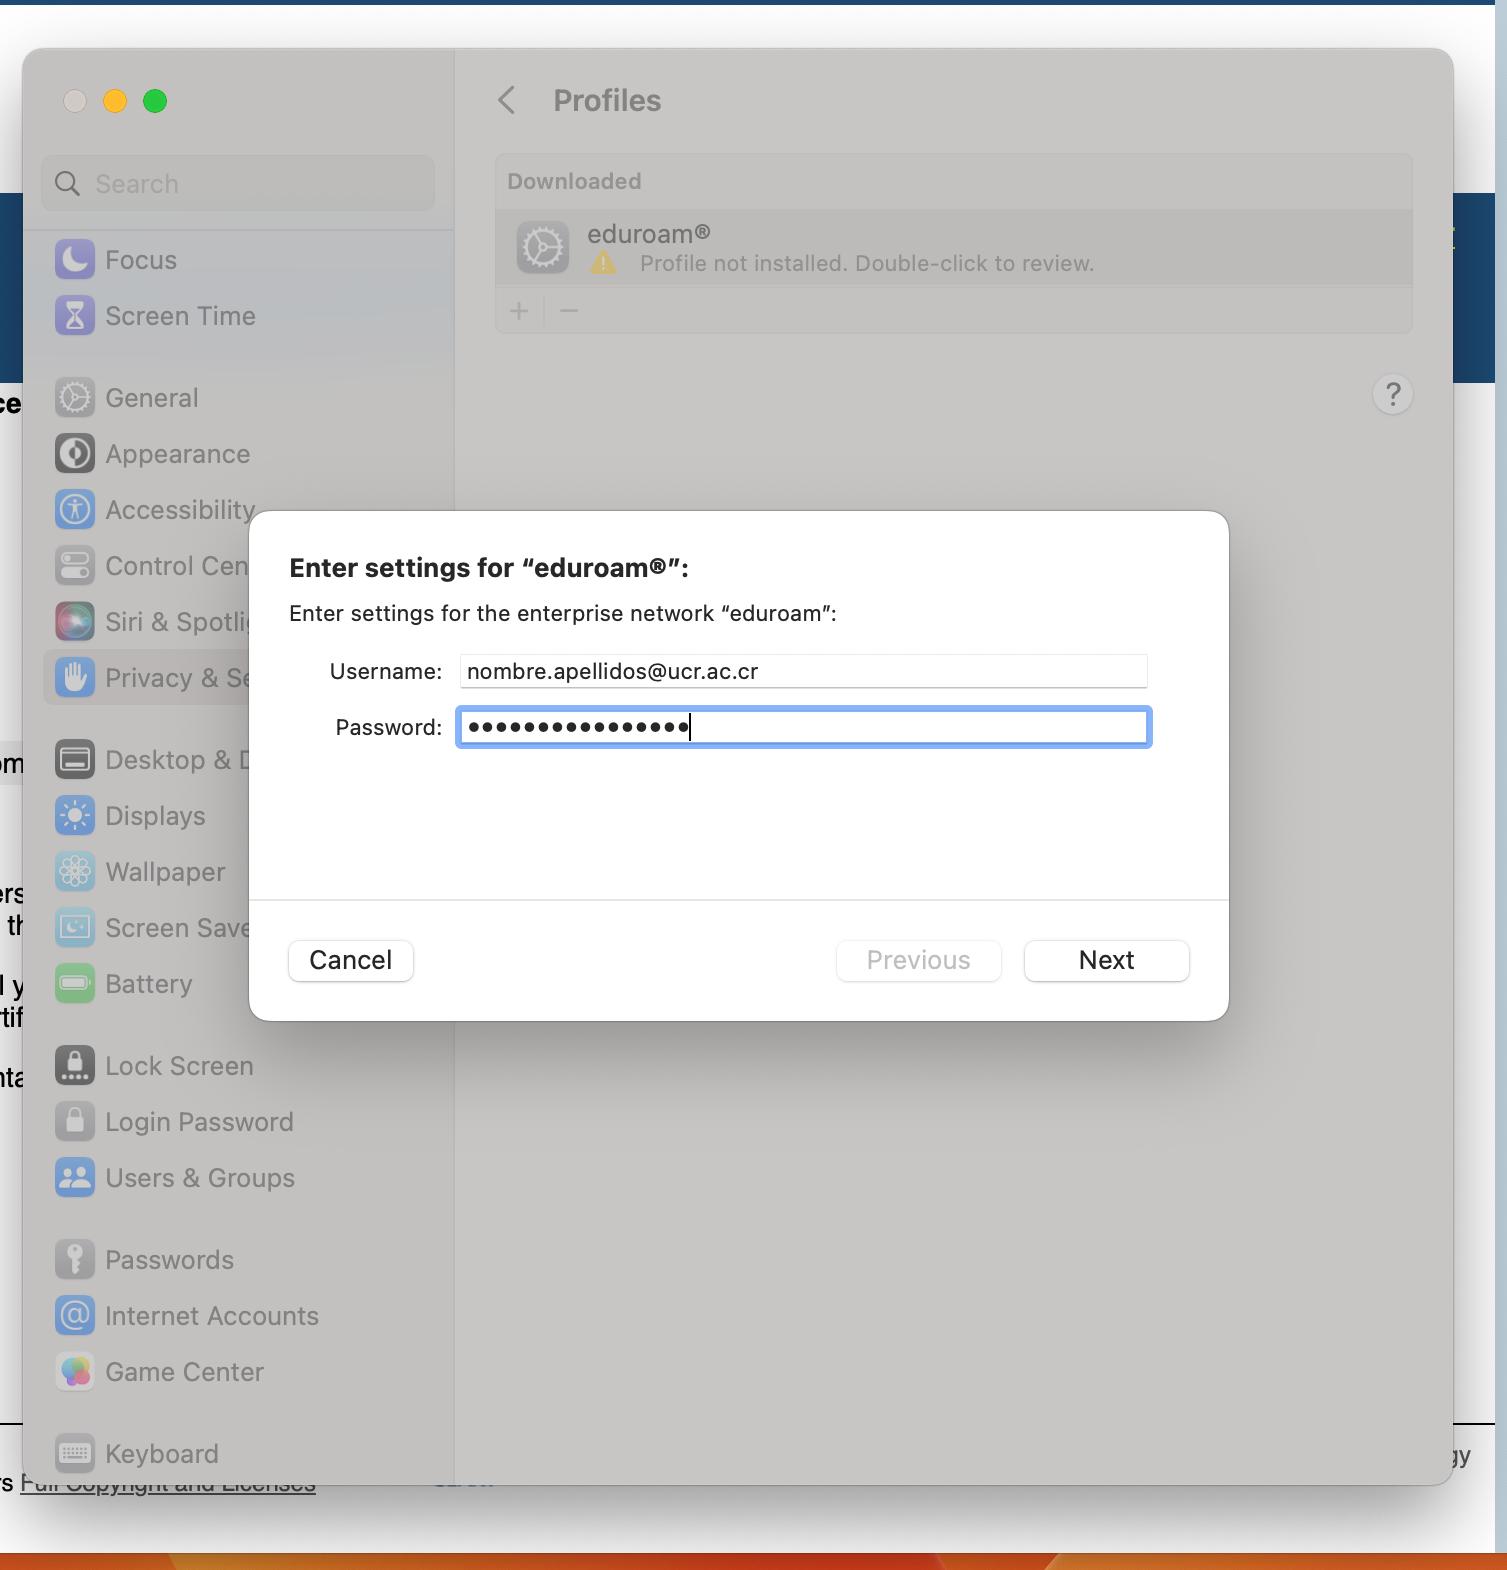Click the sidebar Search field
Viewport: 1507px width, 1570px height.
pyautogui.click(x=238, y=183)
